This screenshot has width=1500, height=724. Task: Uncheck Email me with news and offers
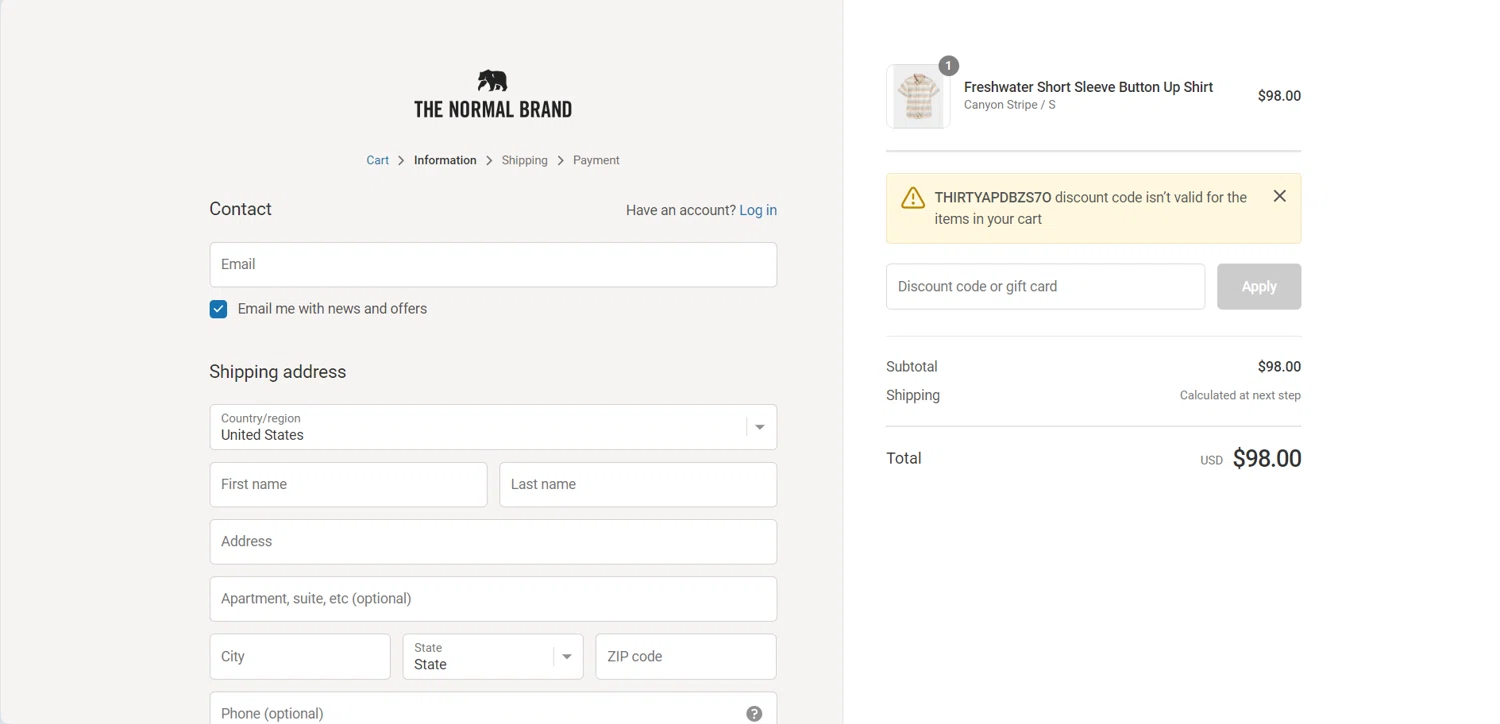pos(218,309)
